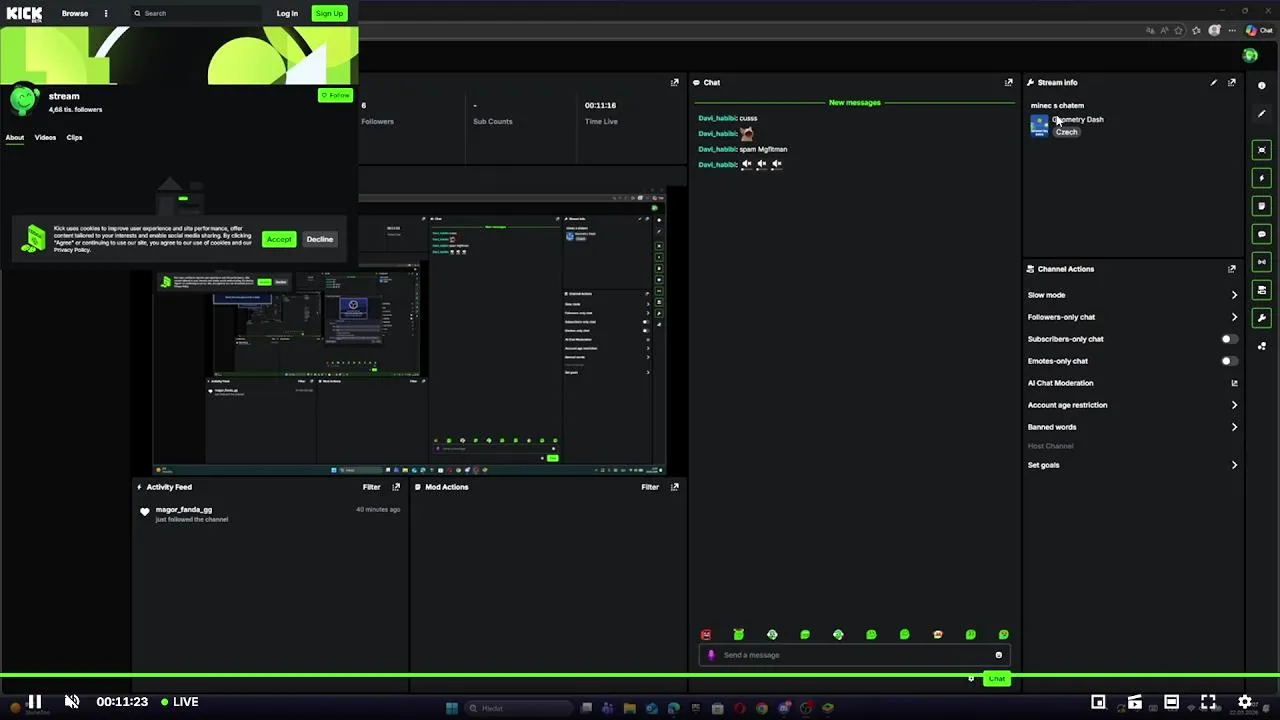The image size is (1280, 720).
Task: Pause the video playback
Action: click(x=34, y=702)
